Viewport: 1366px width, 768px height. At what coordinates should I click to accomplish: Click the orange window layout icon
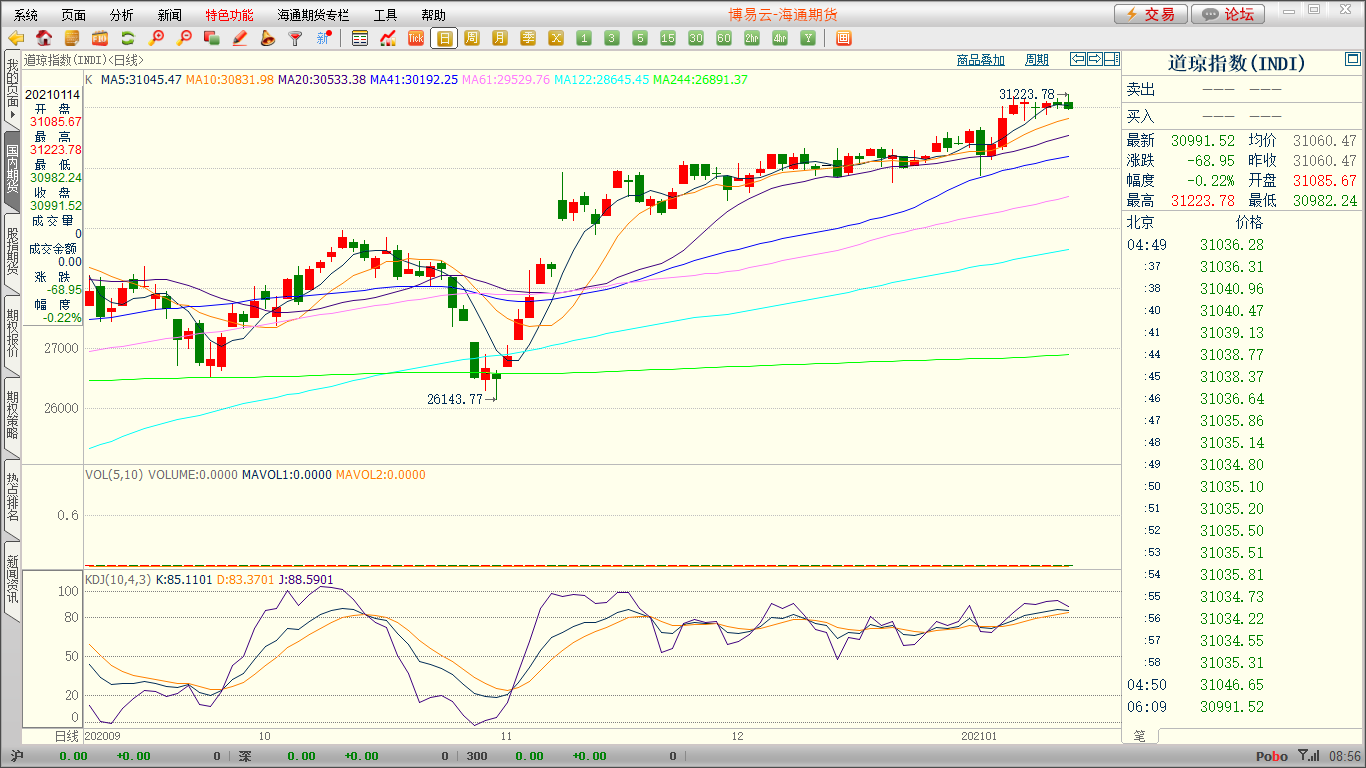pos(843,38)
